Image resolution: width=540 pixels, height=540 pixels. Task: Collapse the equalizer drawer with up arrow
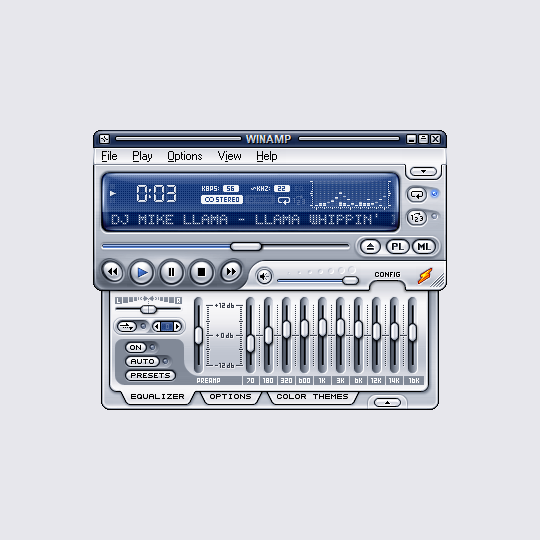[x=387, y=403]
